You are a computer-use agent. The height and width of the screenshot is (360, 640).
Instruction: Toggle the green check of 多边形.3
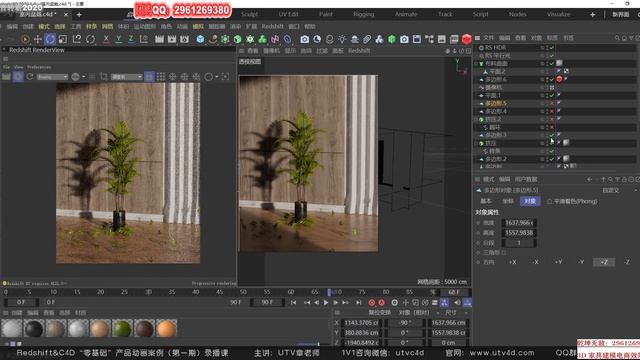552,135
